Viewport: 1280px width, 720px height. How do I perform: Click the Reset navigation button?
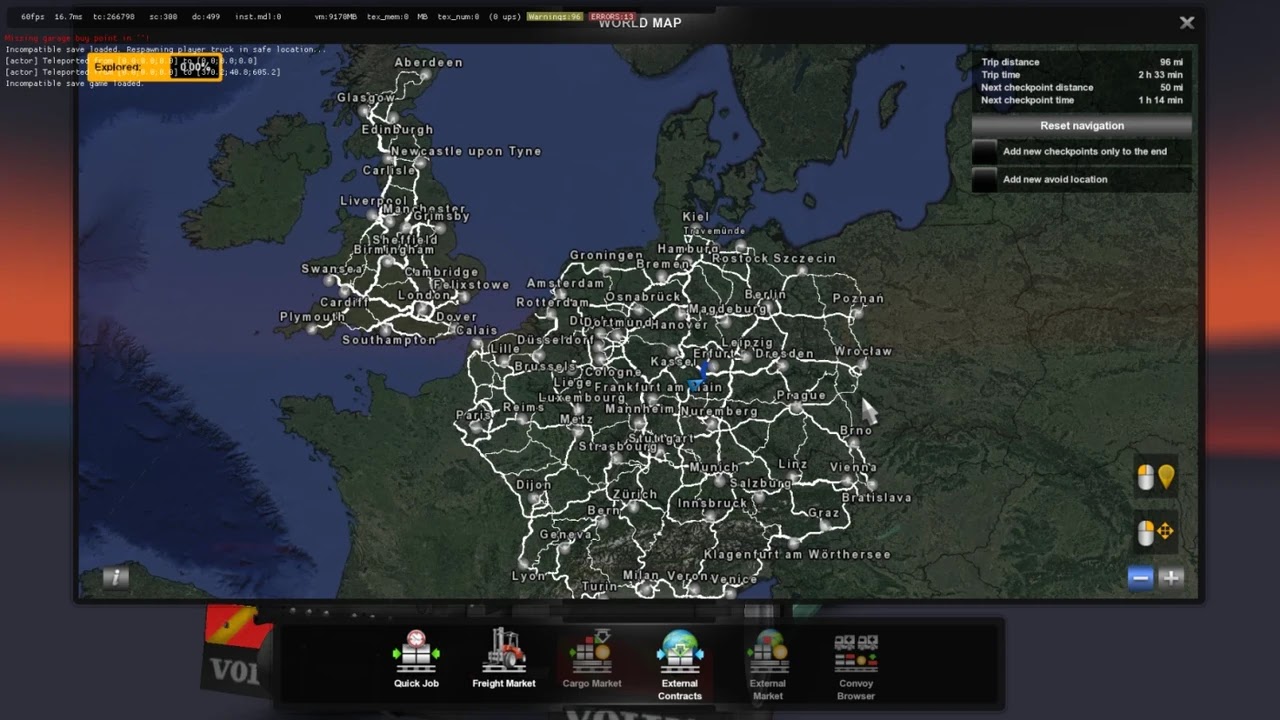coord(1082,126)
